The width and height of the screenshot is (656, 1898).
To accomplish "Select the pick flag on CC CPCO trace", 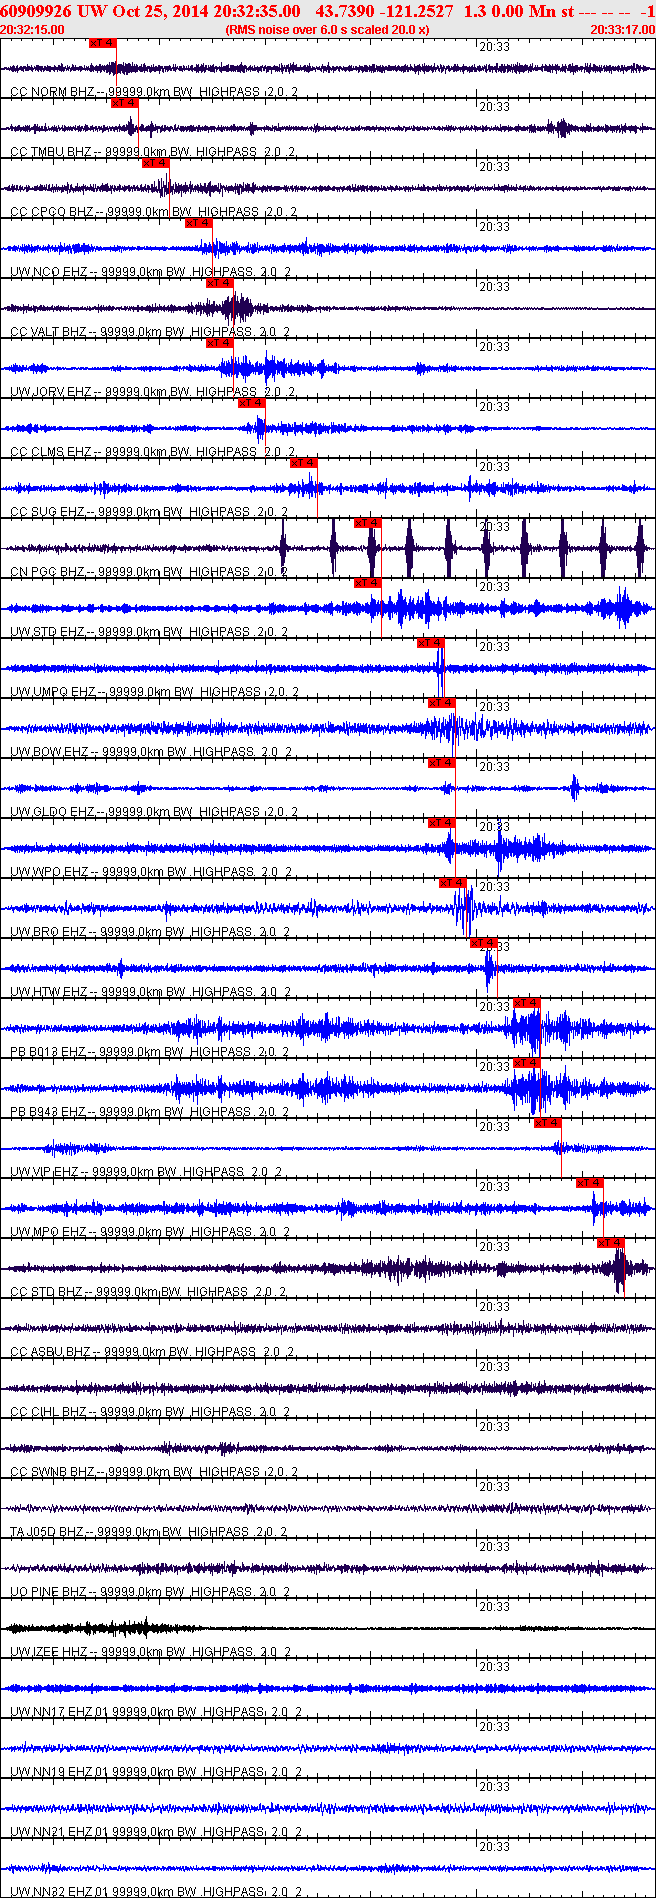I will click(x=155, y=163).
